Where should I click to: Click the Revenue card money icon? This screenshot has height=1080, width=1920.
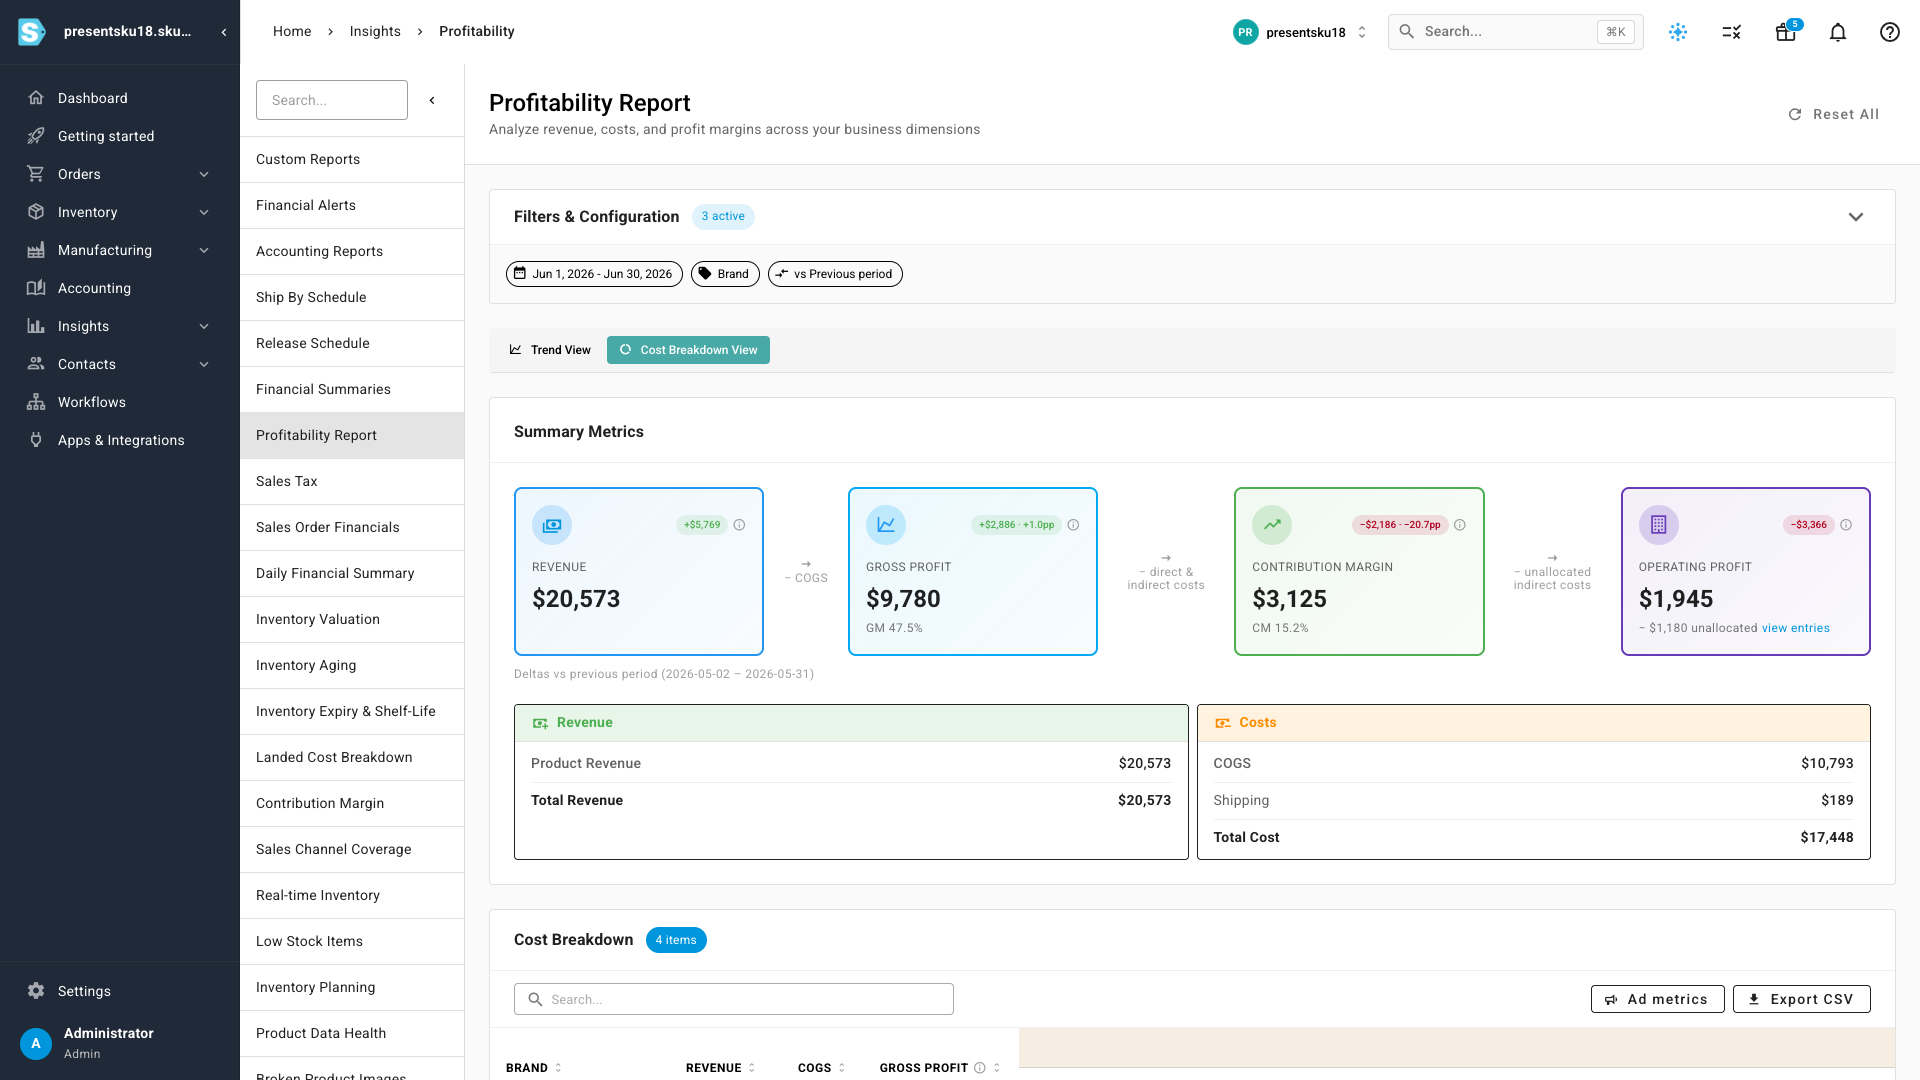(x=552, y=525)
